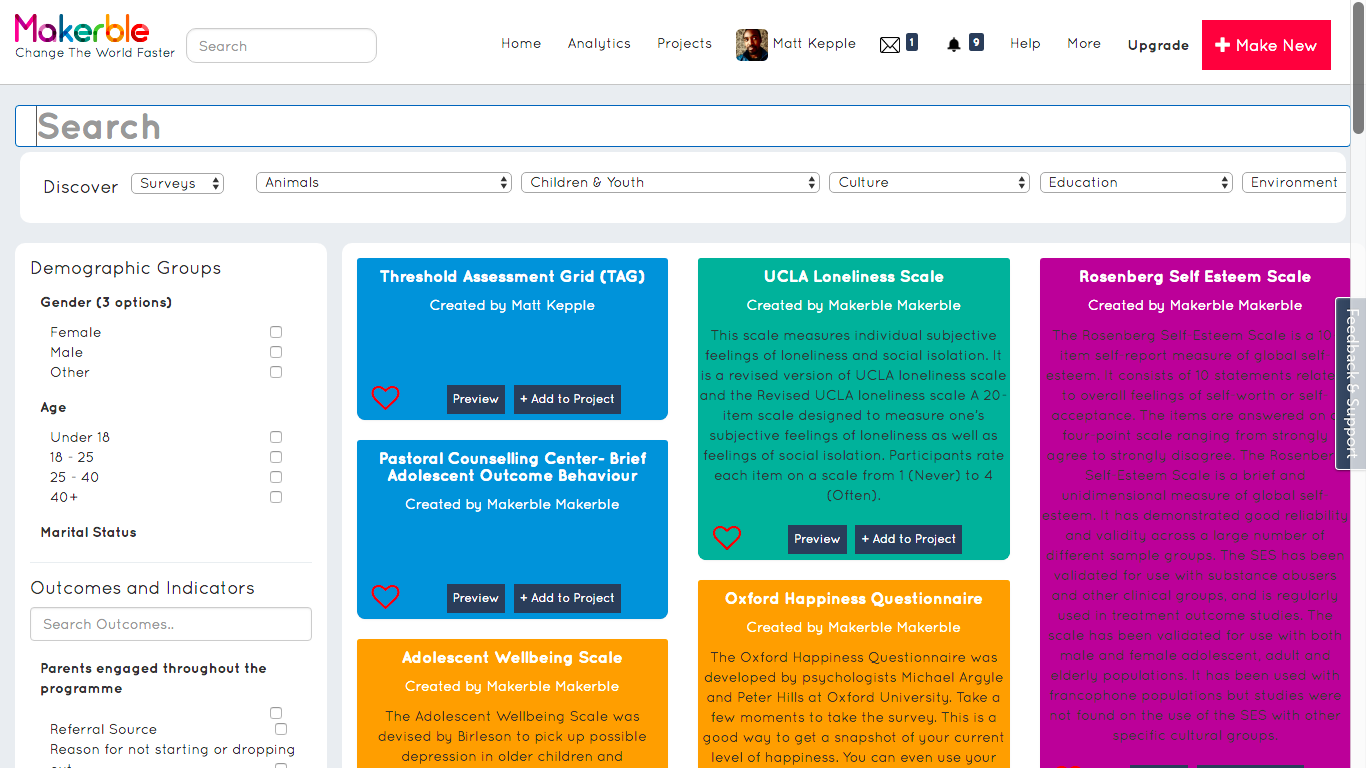Go to Home in navigation

coord(521,44)
